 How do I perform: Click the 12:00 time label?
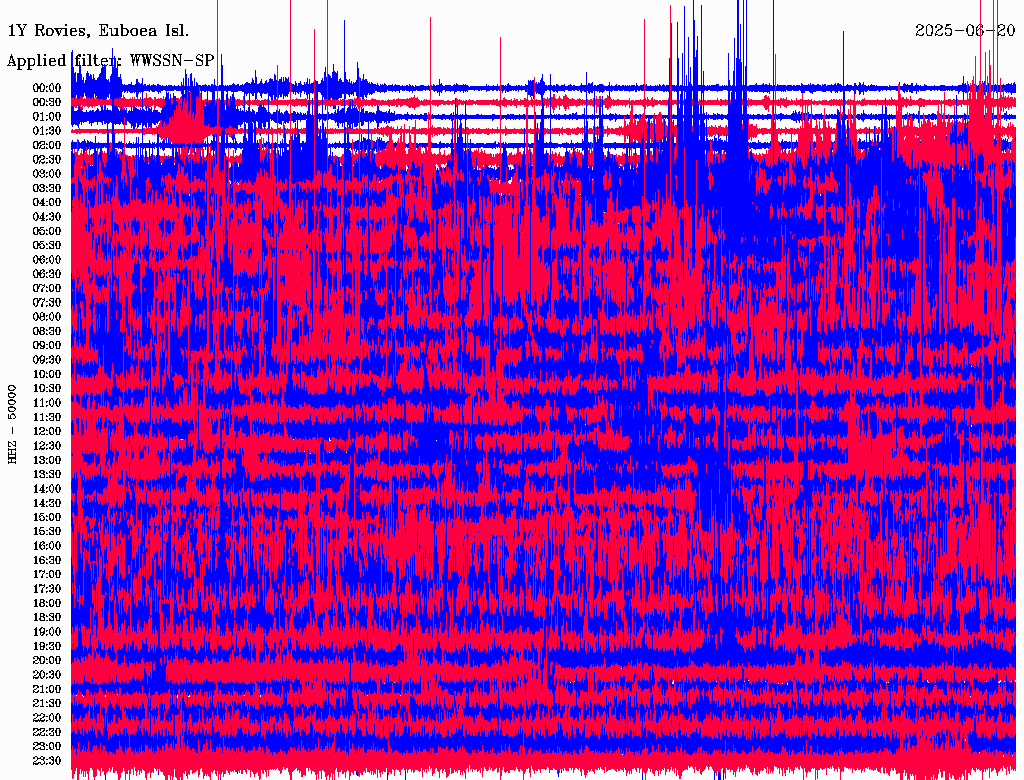click(x=47, y=431)
